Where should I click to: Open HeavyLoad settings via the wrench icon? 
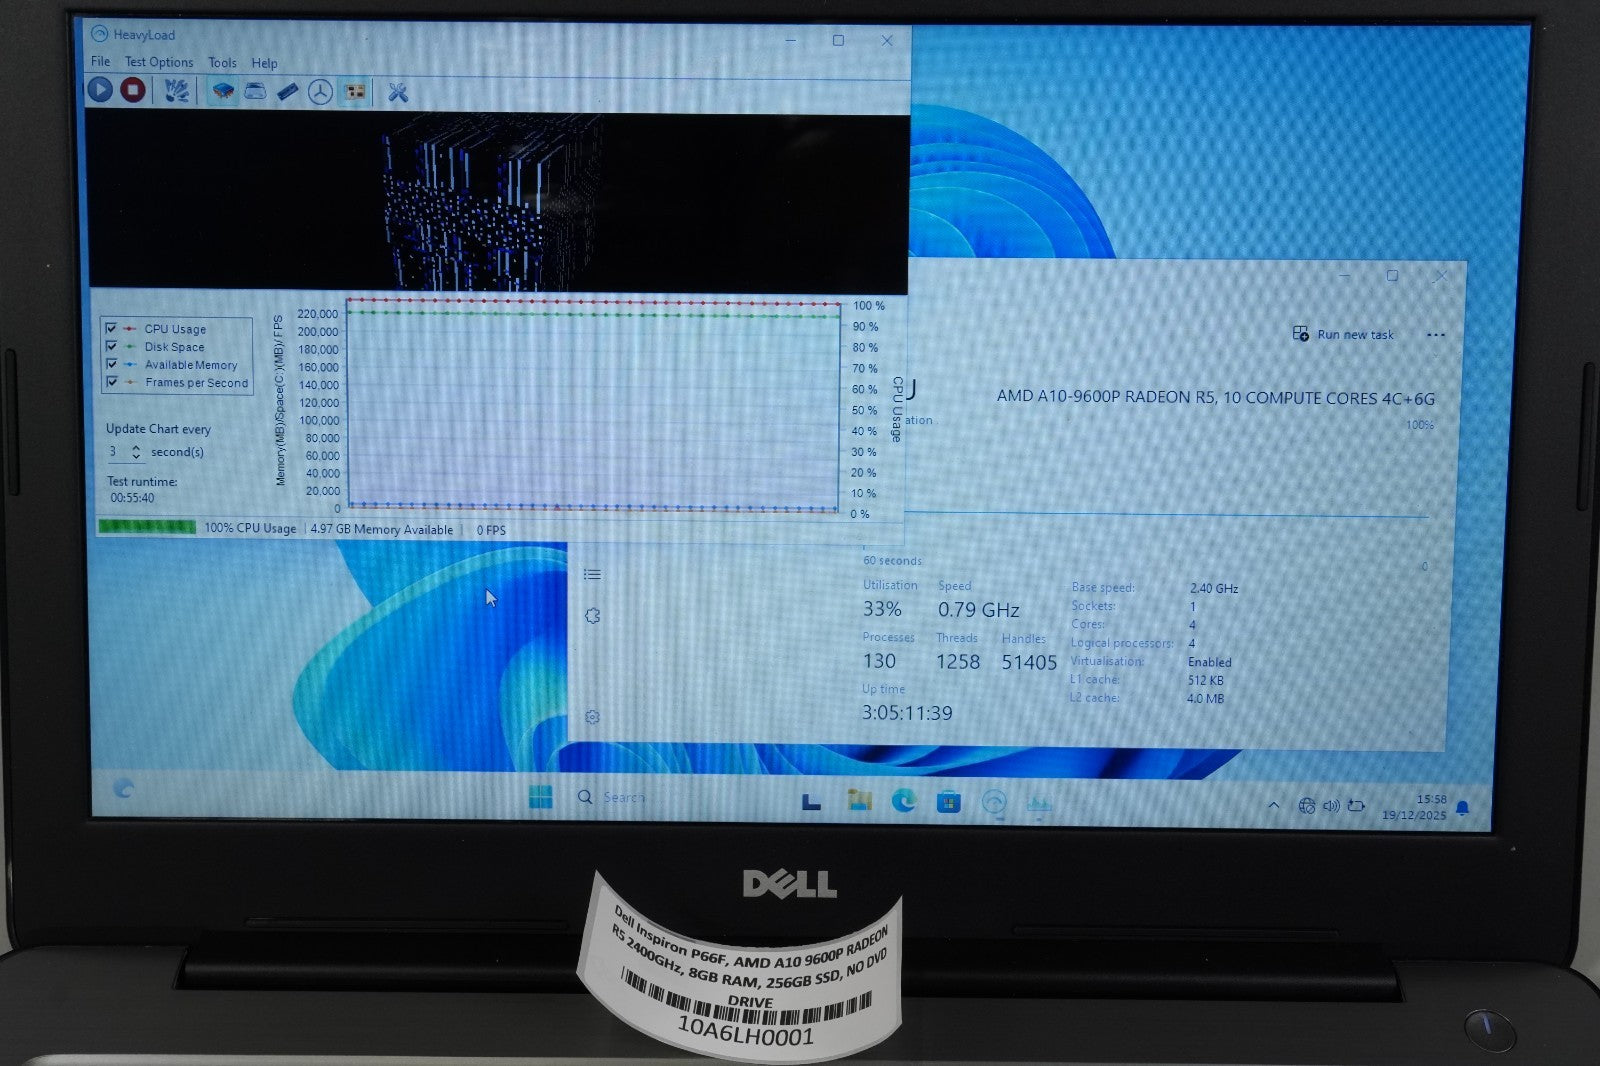(x=398, y=92)
